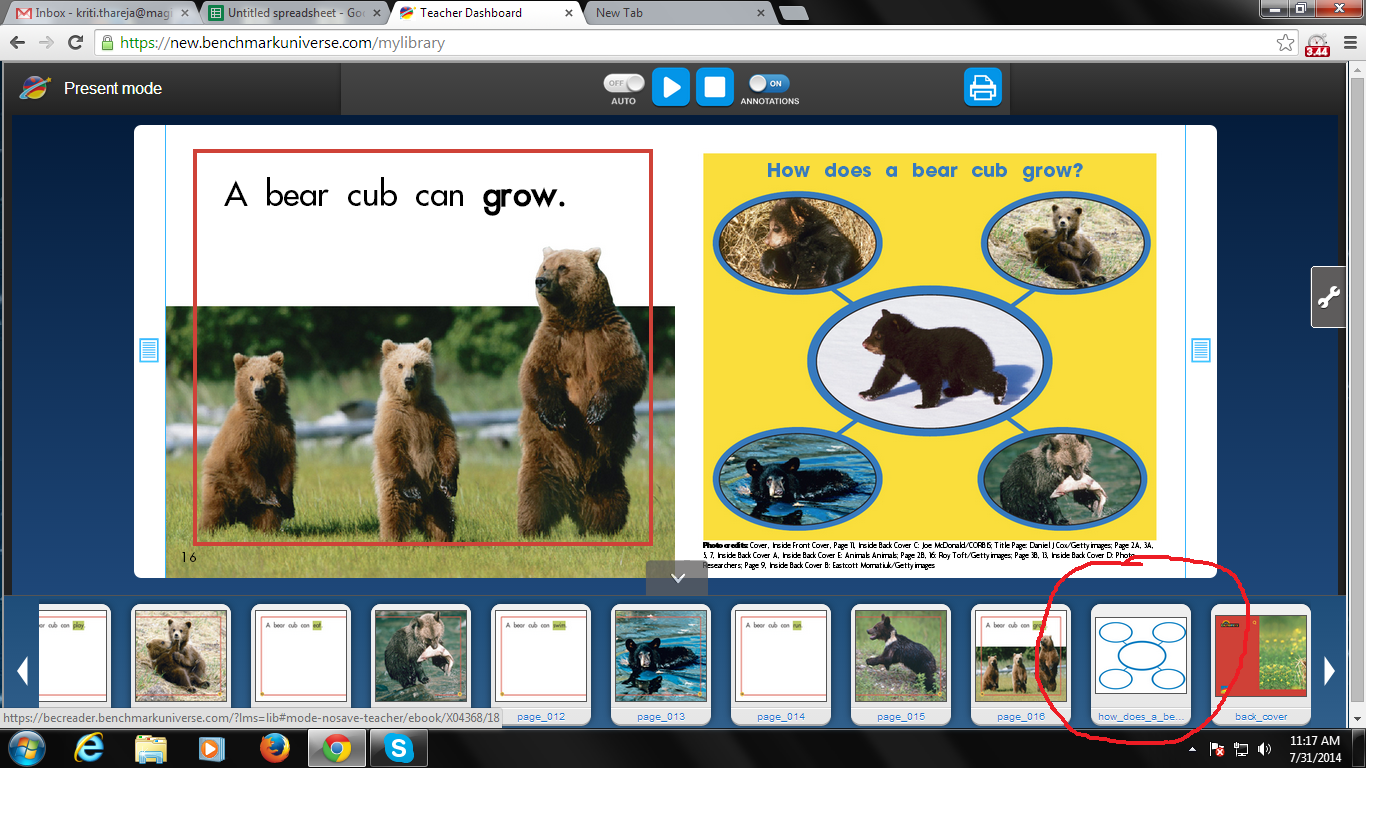Open the Chrome hamburger menu
1382x837 pixels.
(1350, 43)
